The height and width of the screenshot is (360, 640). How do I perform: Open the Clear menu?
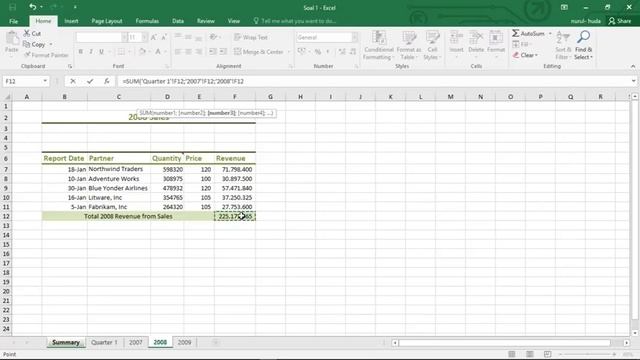coord(526,55)
